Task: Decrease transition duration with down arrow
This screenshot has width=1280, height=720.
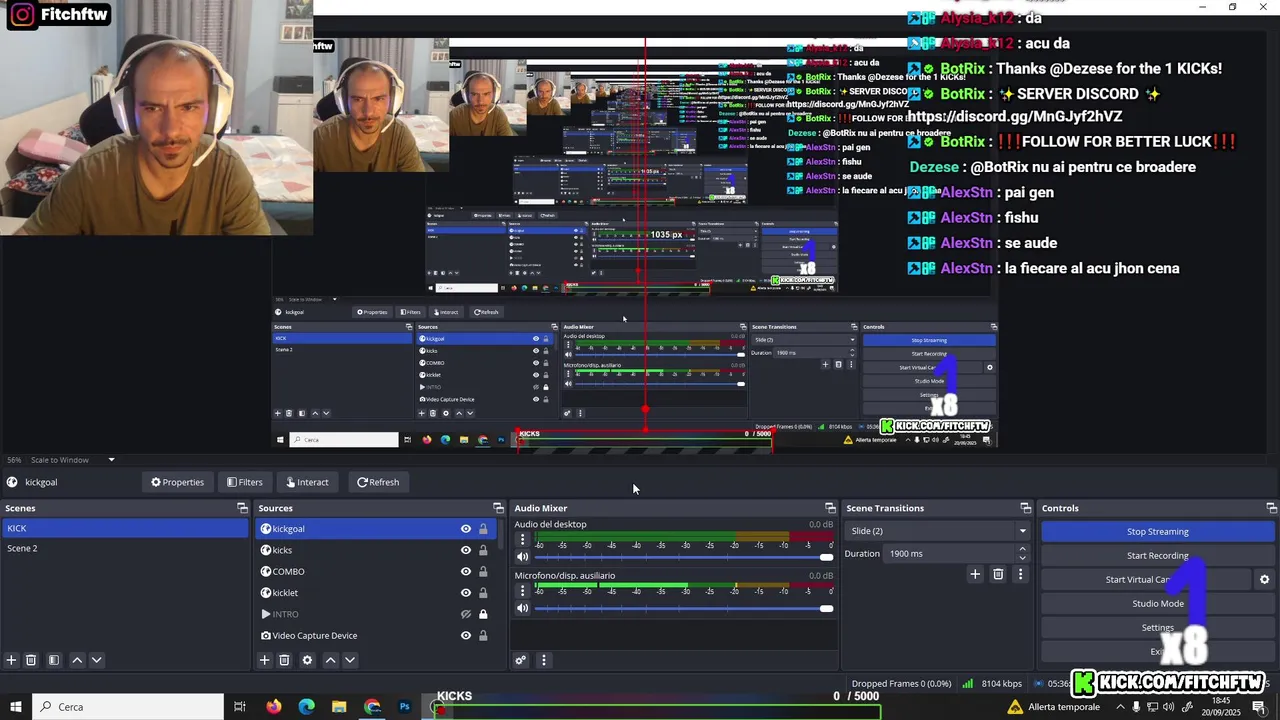Action: 1022,558
